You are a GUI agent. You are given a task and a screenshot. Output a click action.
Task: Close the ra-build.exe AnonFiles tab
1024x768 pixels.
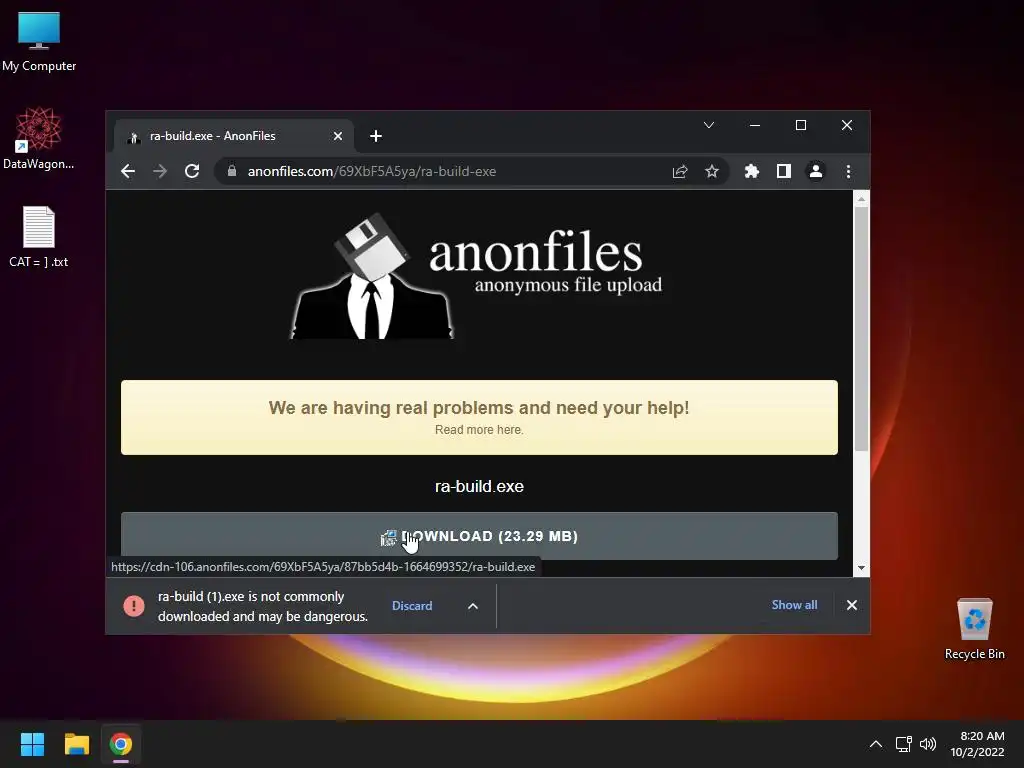click(x=338, y=136)
